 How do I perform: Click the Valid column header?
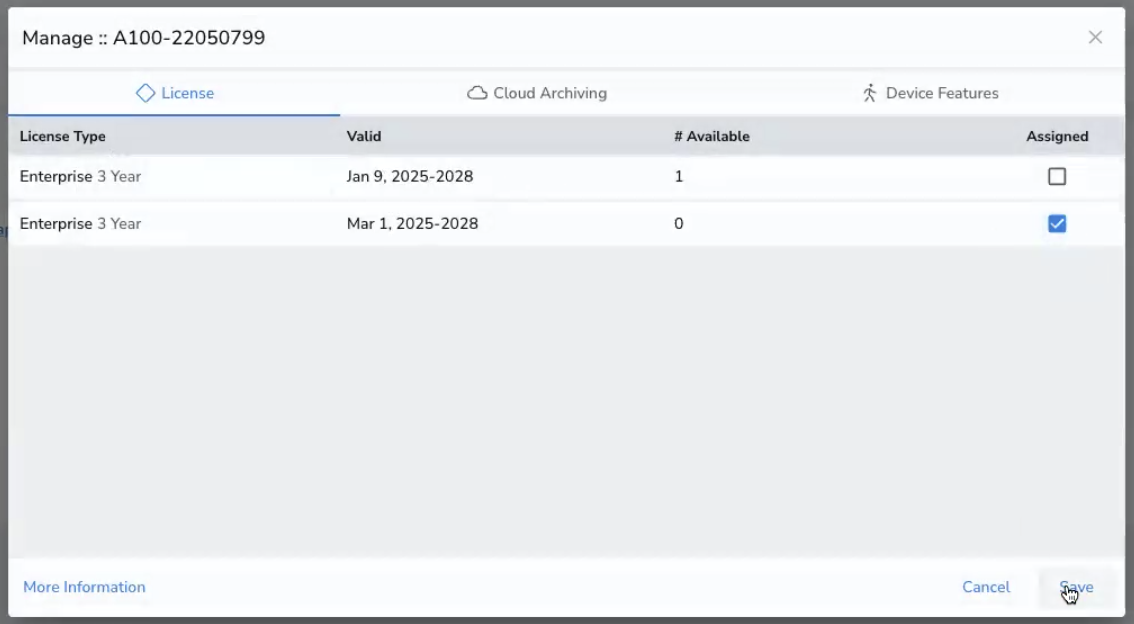(x=364, y=137)
